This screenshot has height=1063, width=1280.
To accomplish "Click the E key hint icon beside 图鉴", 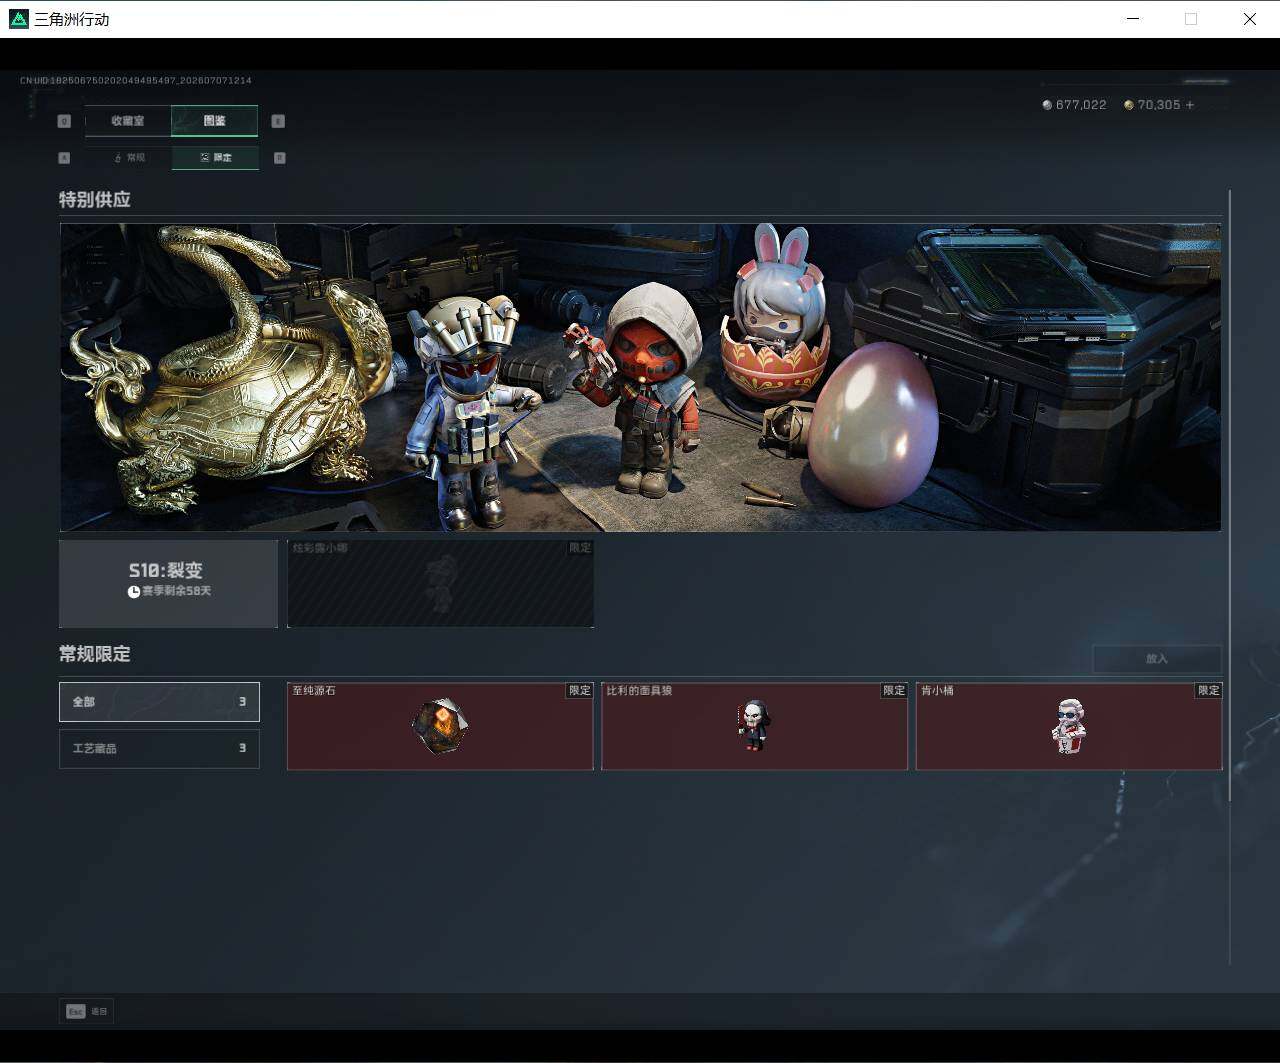I will 278,121.
